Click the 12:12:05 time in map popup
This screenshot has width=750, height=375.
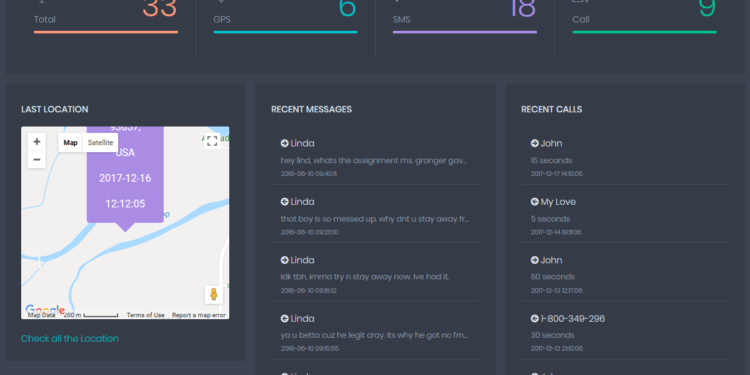[125, 204]
